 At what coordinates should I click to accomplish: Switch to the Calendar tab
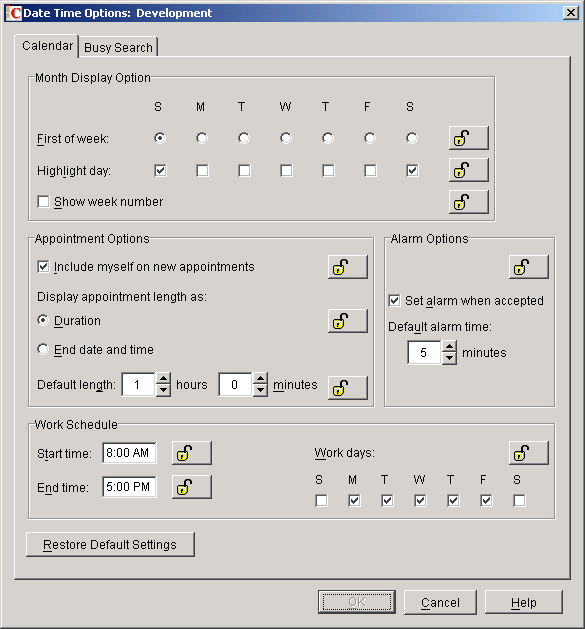pyautogui.click(x=47, y=46)
